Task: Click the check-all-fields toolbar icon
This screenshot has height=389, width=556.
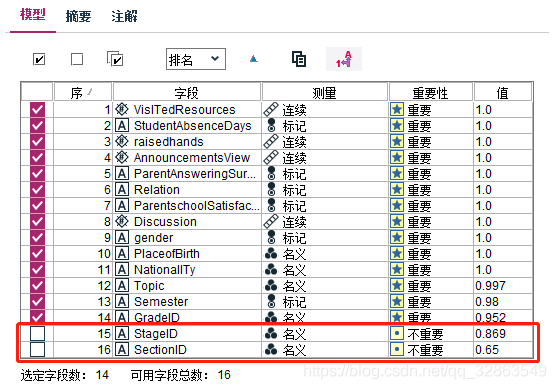Action: coord(39,59)
